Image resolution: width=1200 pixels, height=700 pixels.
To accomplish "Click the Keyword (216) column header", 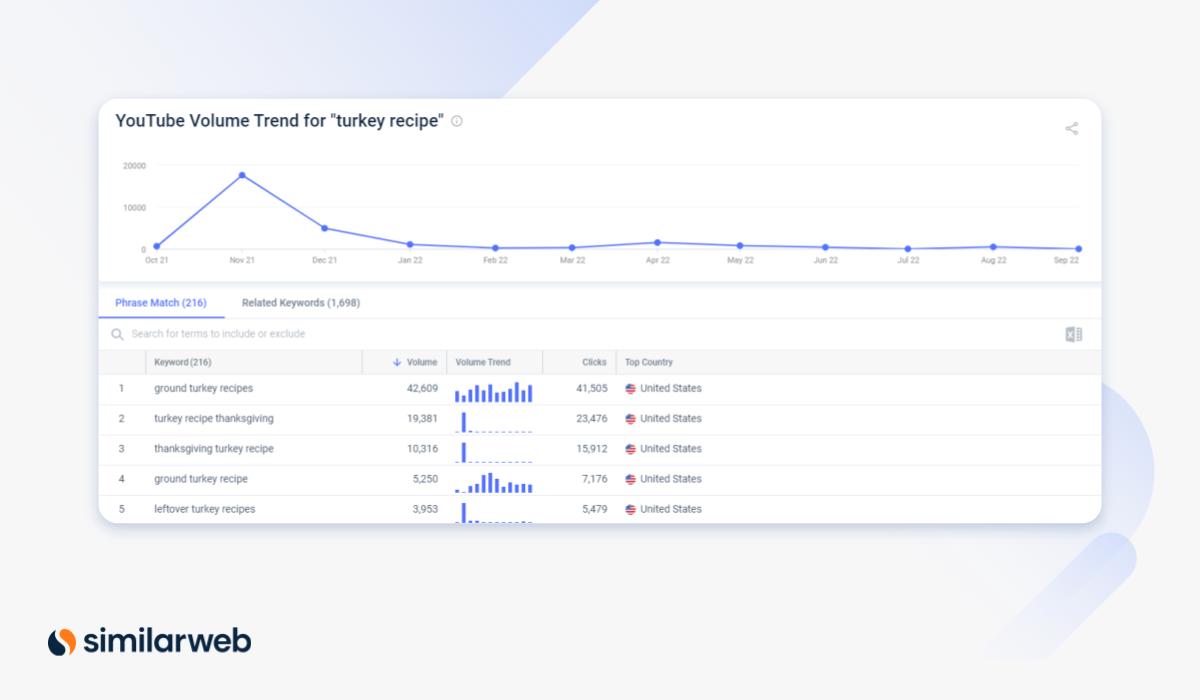I will [x=183, y=362].
